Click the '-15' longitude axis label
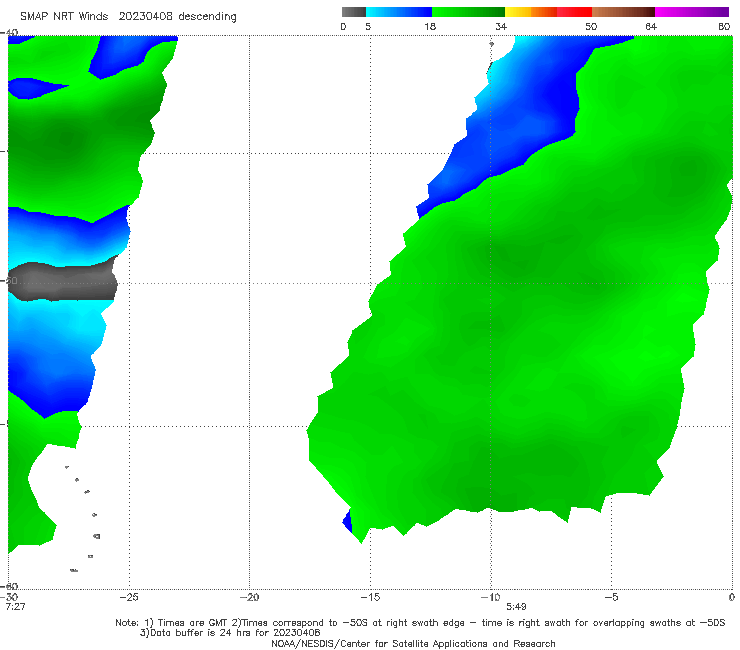Viewport: 740px width, 650px height. pos(370,597)
